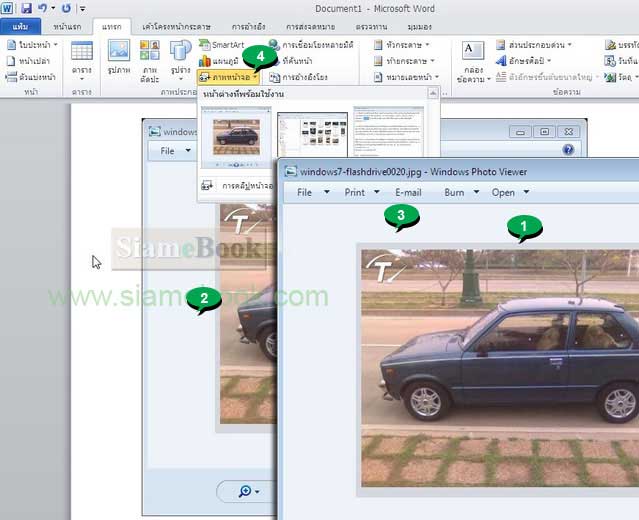Insert a ตัวแบ่งหน้า (Page Break)
639x520 pixels.
(x=31, y=77)
